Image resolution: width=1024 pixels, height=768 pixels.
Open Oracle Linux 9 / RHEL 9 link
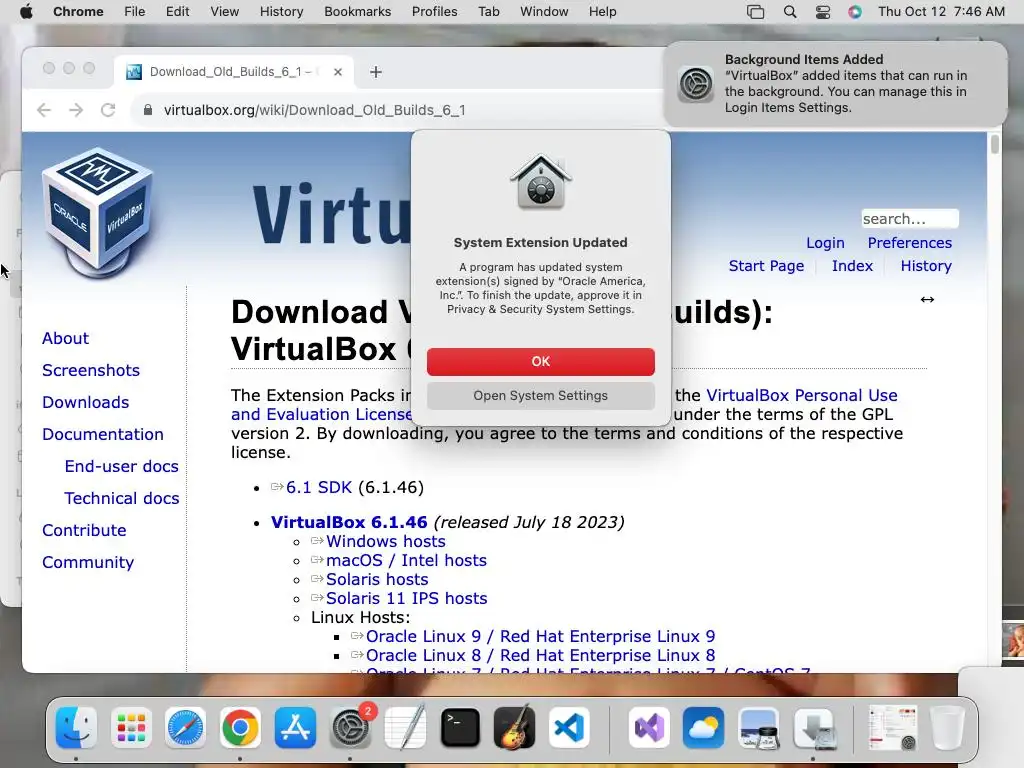pyautogui.click(x=540, y=636)
